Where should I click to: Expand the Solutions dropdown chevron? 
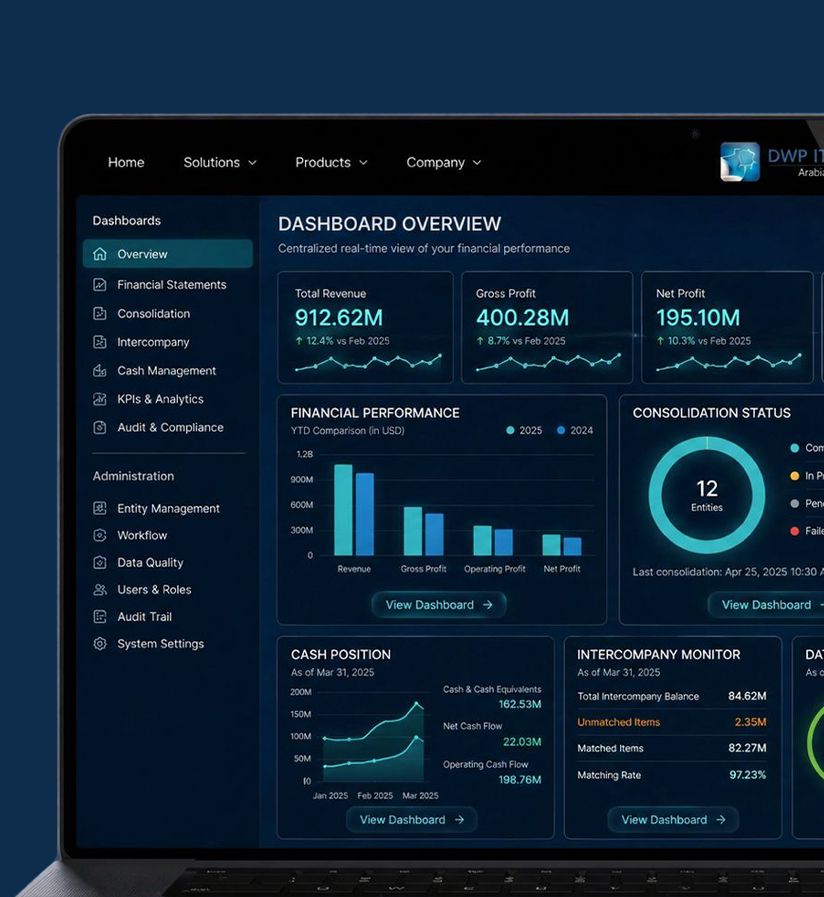pos(252,163)
